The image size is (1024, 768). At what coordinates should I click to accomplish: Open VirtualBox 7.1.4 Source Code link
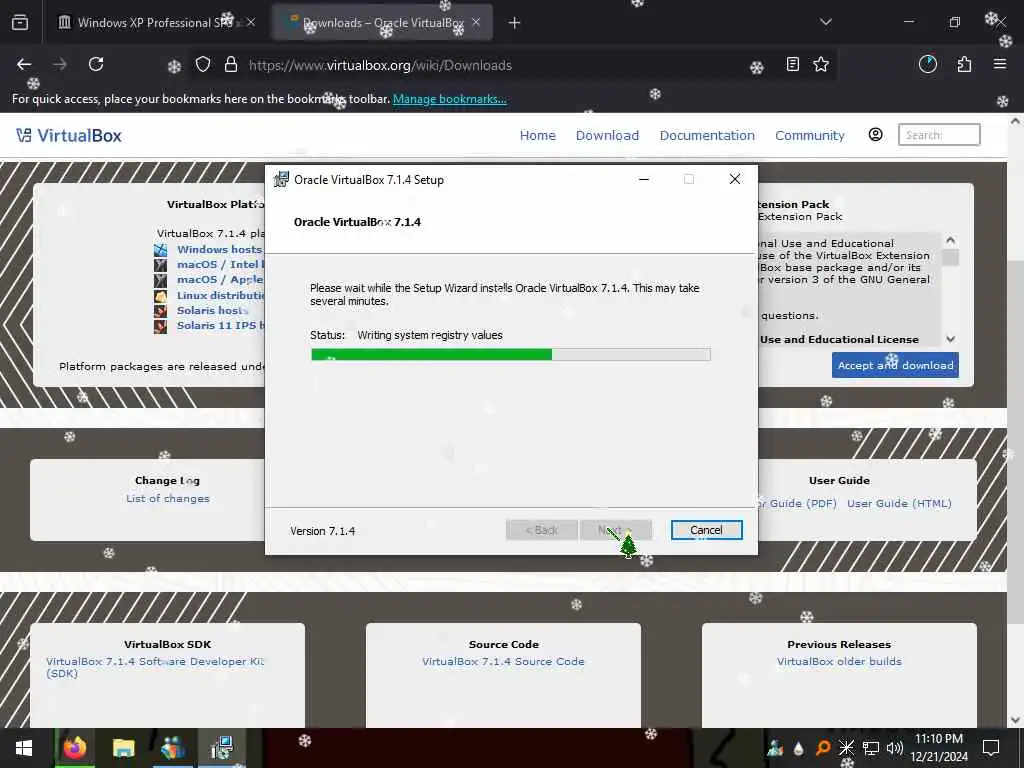(503, 662)
